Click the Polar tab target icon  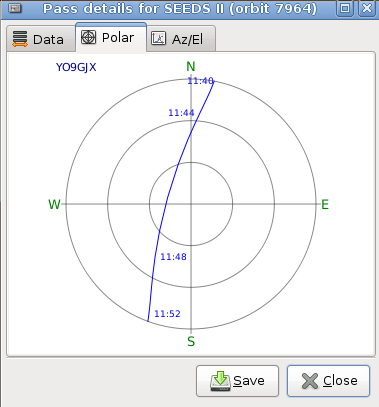[88, 37]
